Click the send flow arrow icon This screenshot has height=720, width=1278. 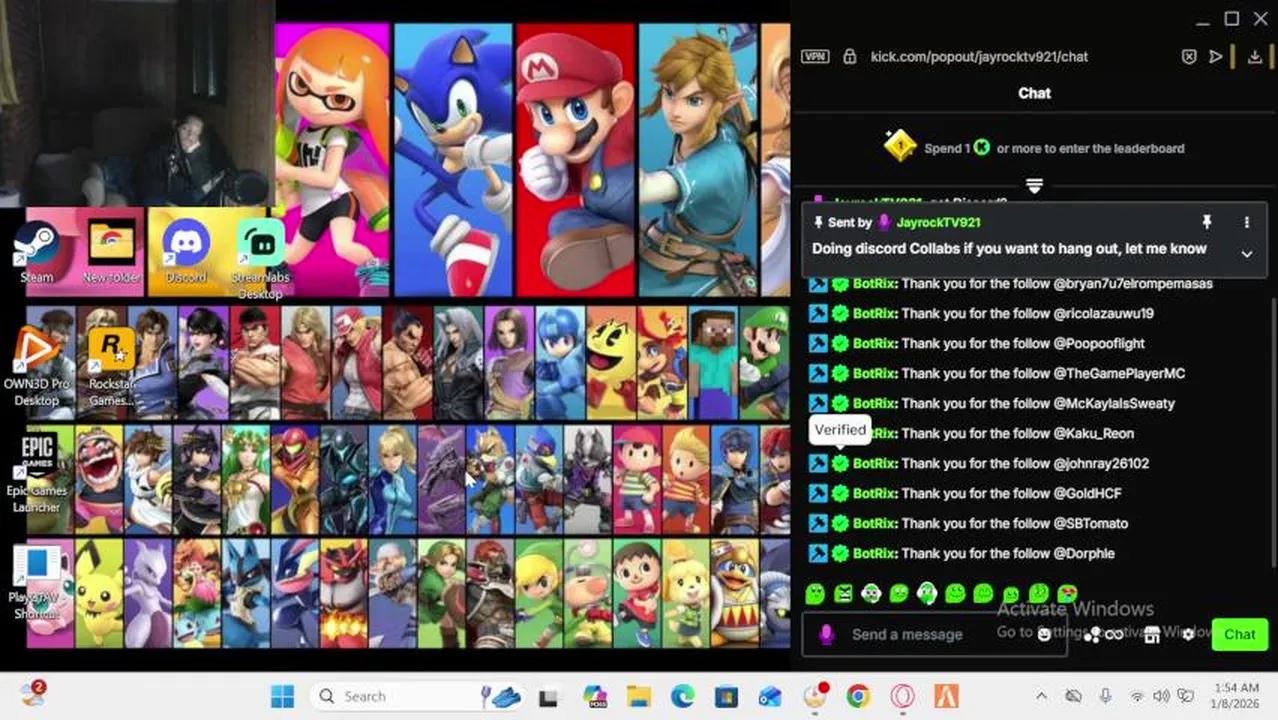click(1216, 57)
